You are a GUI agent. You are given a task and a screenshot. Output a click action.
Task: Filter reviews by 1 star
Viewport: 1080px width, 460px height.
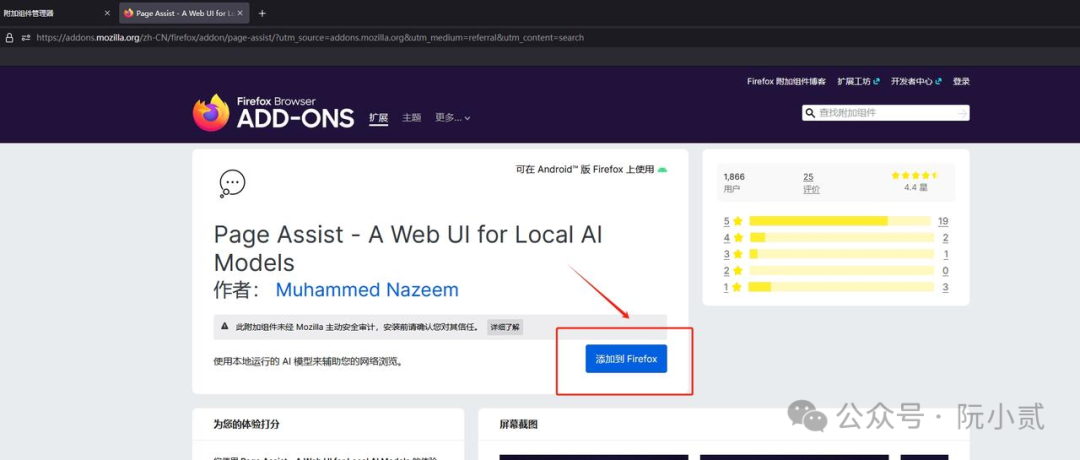point(733,287)
